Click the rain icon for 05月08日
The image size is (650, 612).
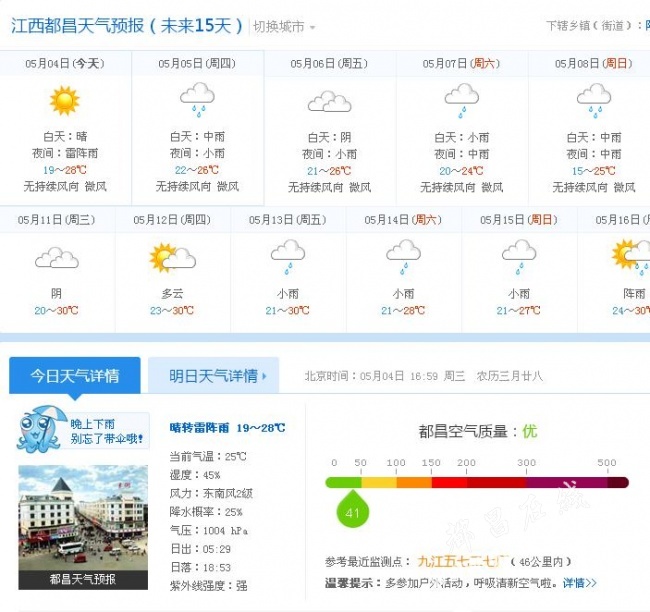(x=594, y=100)
